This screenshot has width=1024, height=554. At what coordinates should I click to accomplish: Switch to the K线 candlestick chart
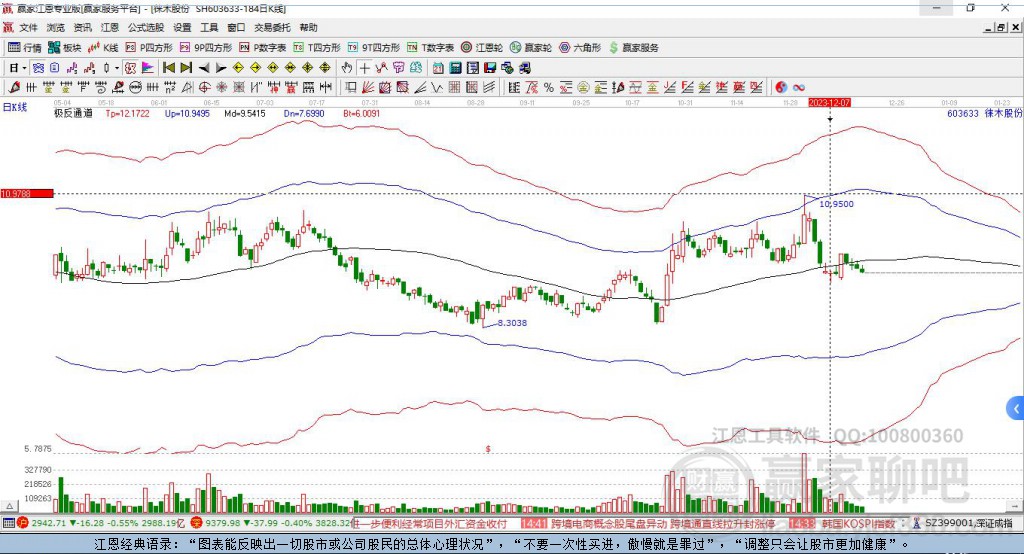103,48
